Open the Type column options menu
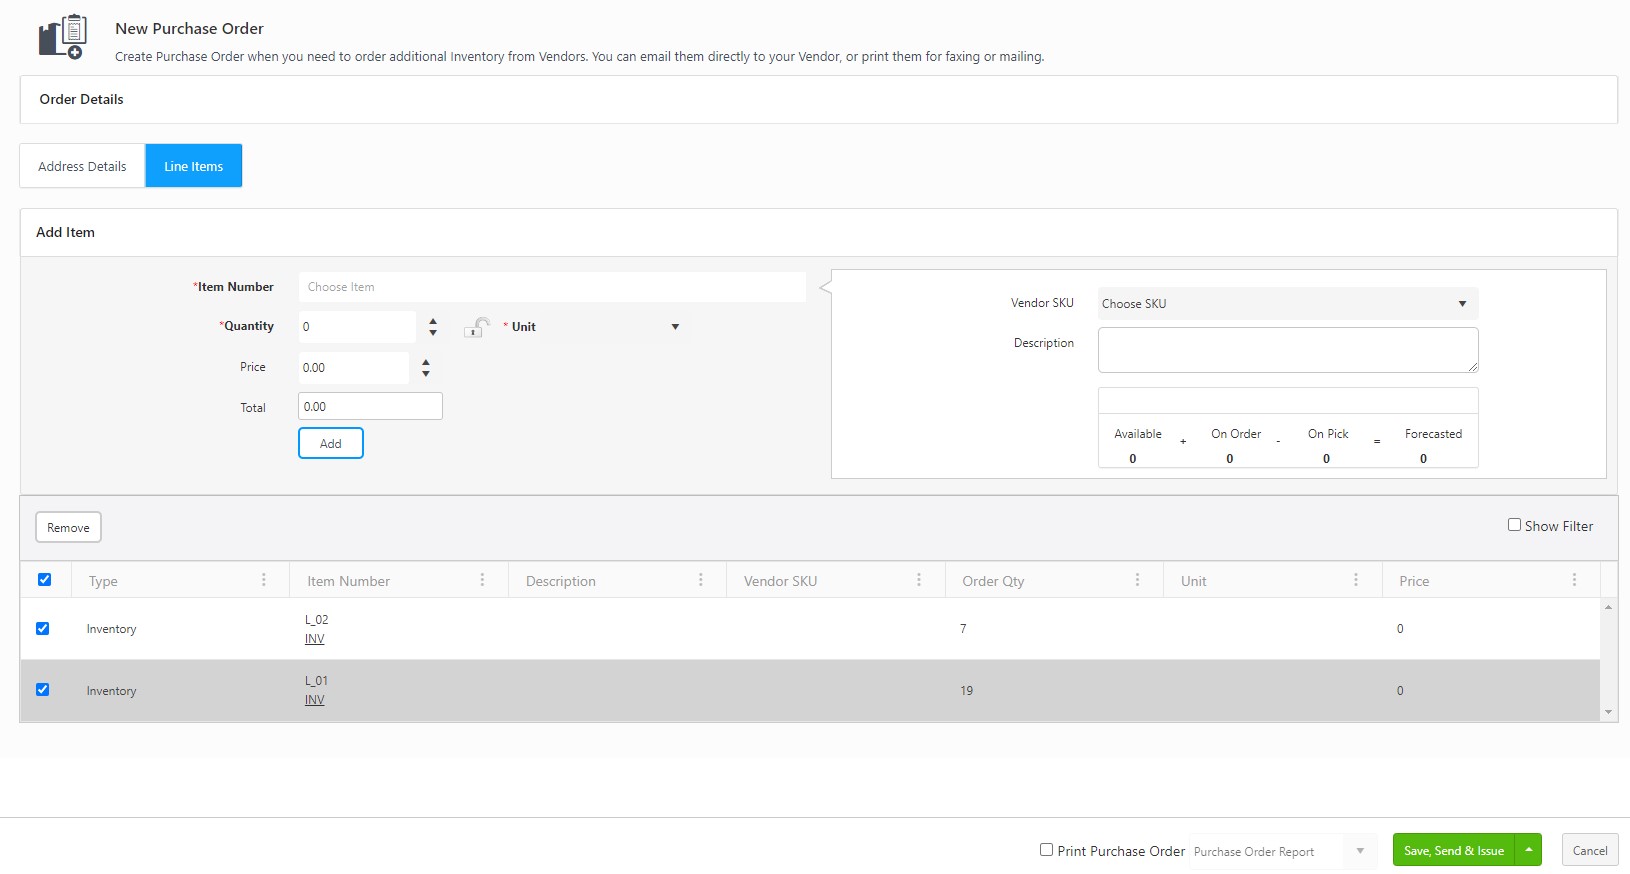This screenshot has width=1630, height=874. coord(264,580)
